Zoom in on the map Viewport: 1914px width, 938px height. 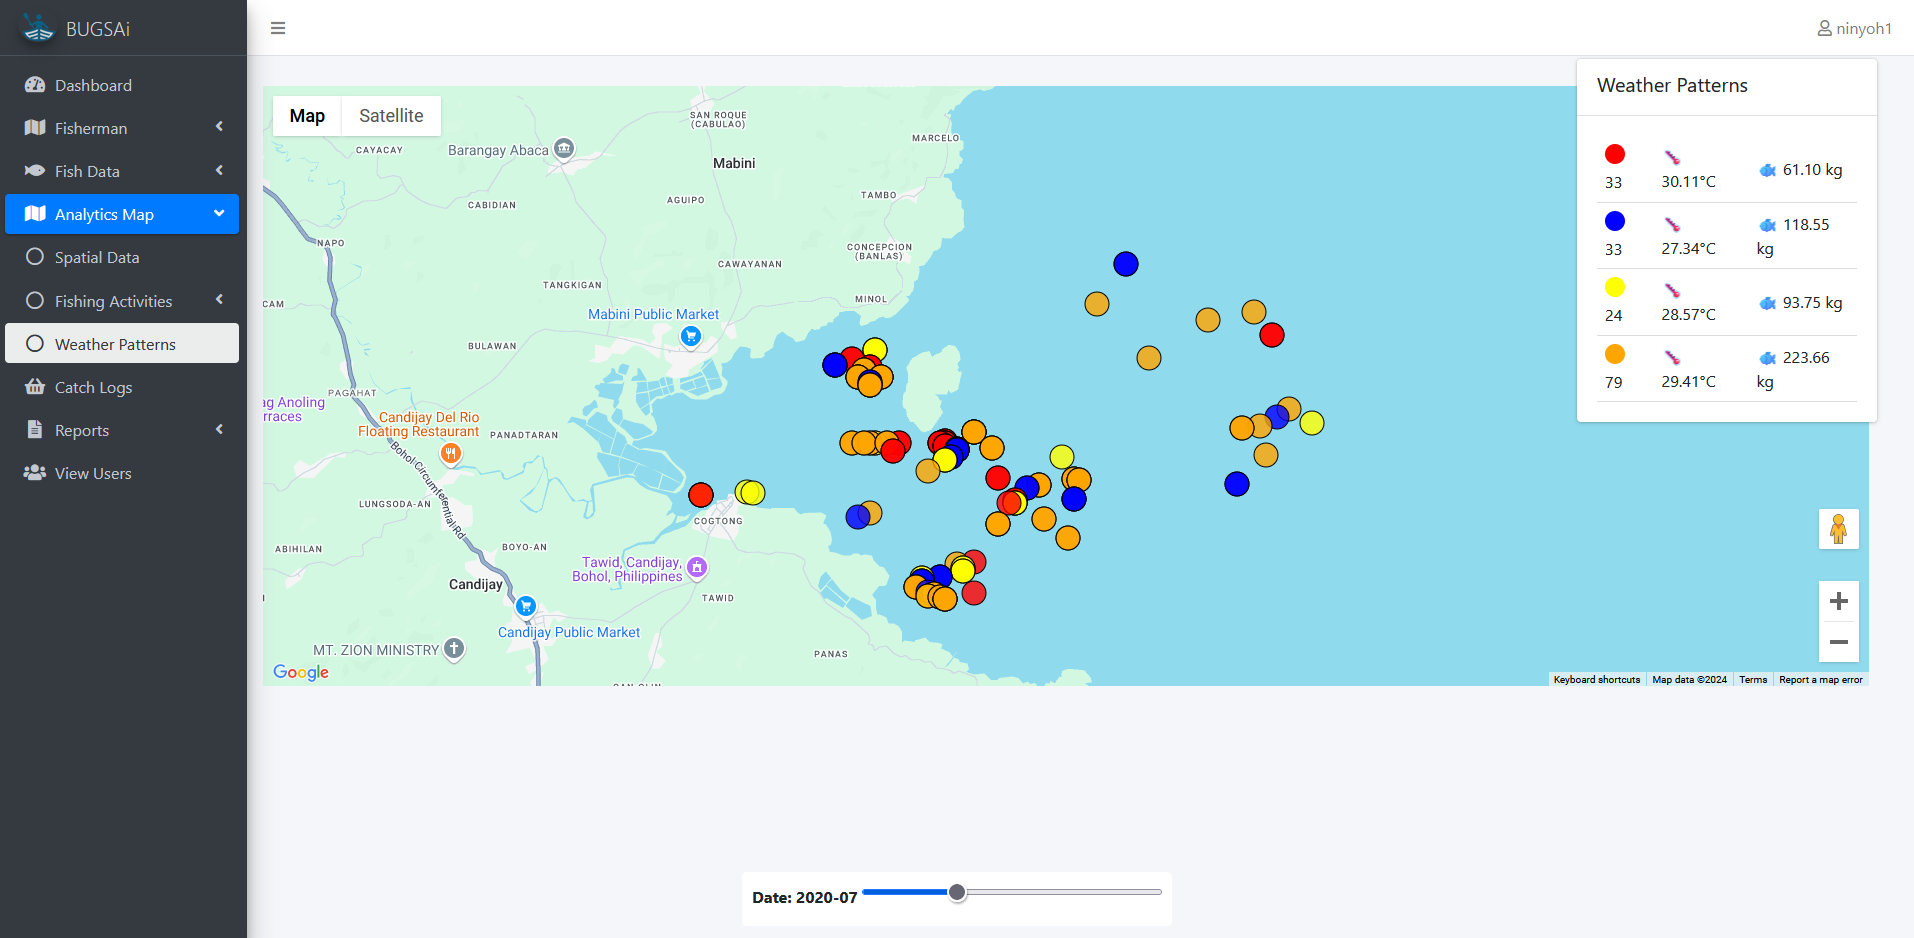pos(1838,601)
